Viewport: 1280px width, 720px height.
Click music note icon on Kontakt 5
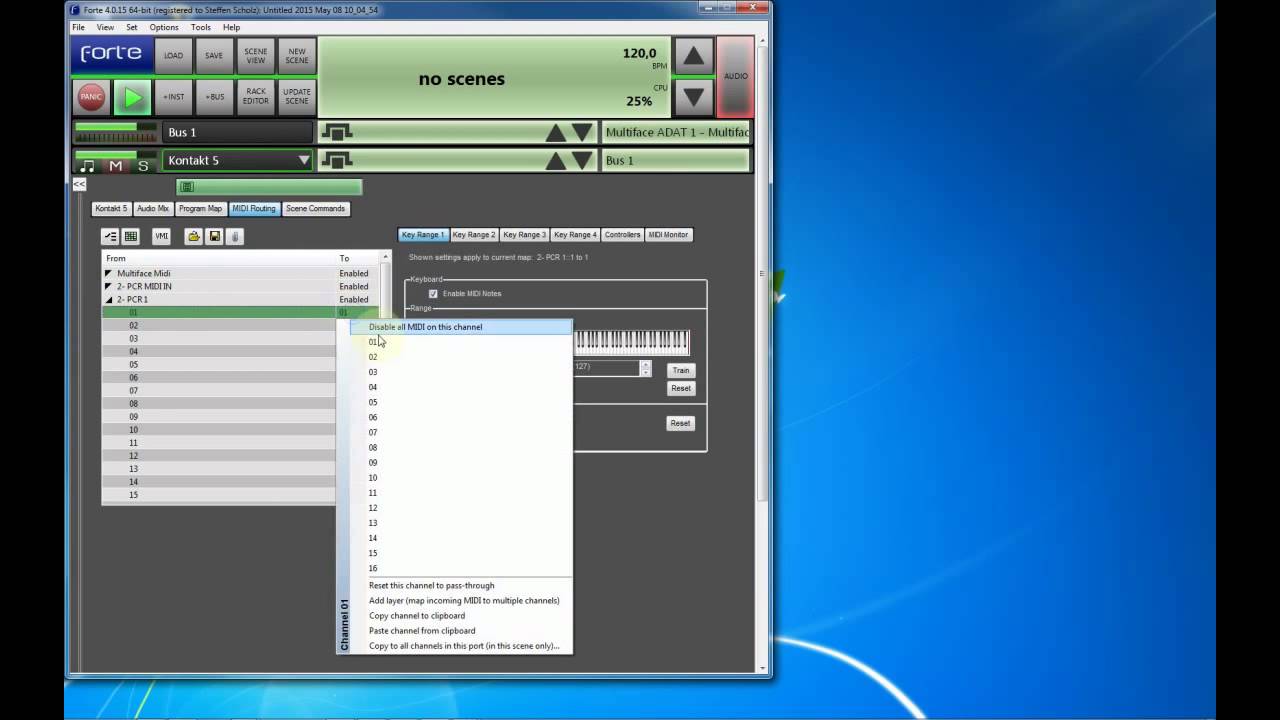click(87, 166)
